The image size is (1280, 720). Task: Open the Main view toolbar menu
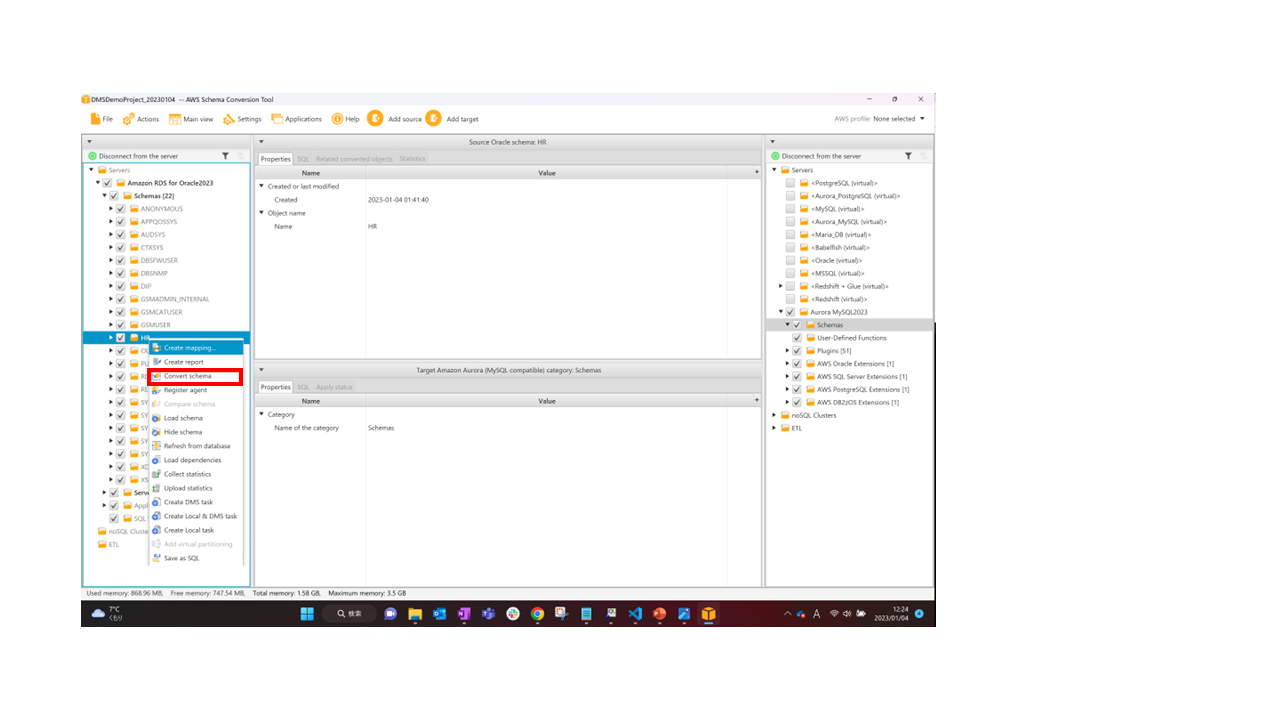click(x=191, y=119)
